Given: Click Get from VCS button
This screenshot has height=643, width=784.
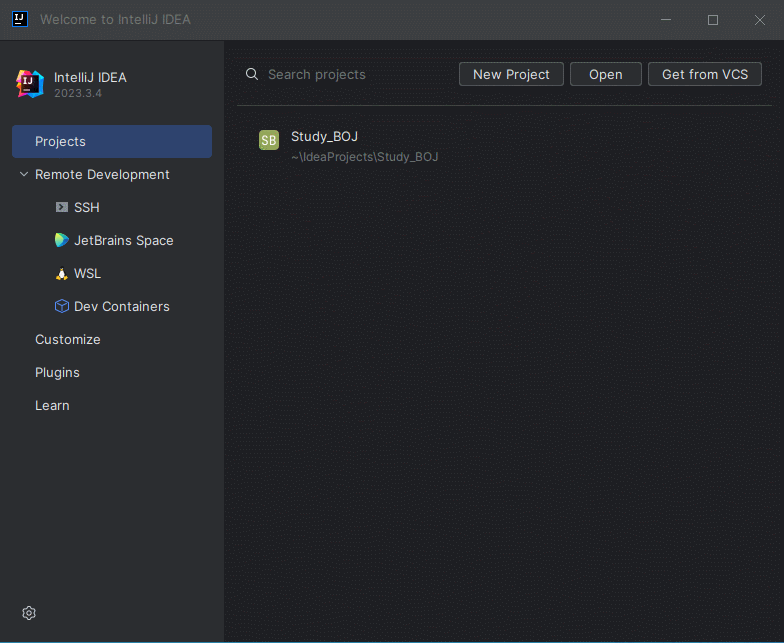Looking at the screenshot, I should click(x=704, y=74).
